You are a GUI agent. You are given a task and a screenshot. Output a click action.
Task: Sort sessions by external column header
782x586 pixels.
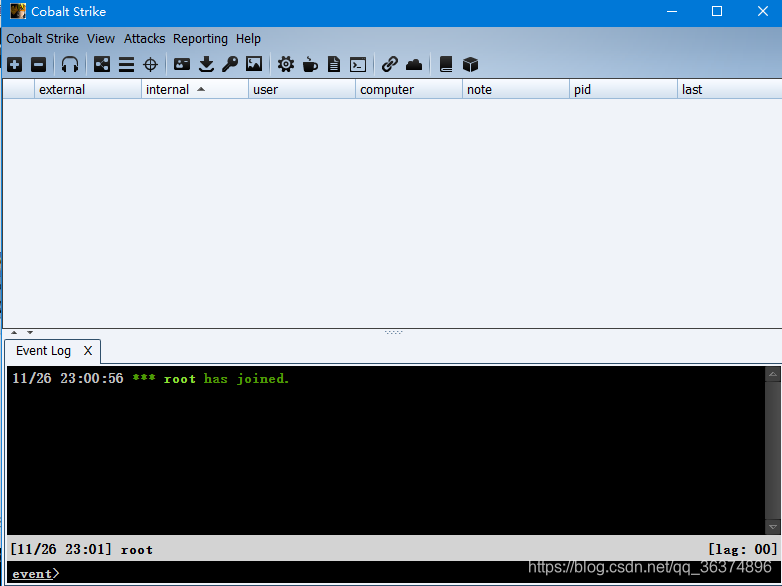point(88,89)
